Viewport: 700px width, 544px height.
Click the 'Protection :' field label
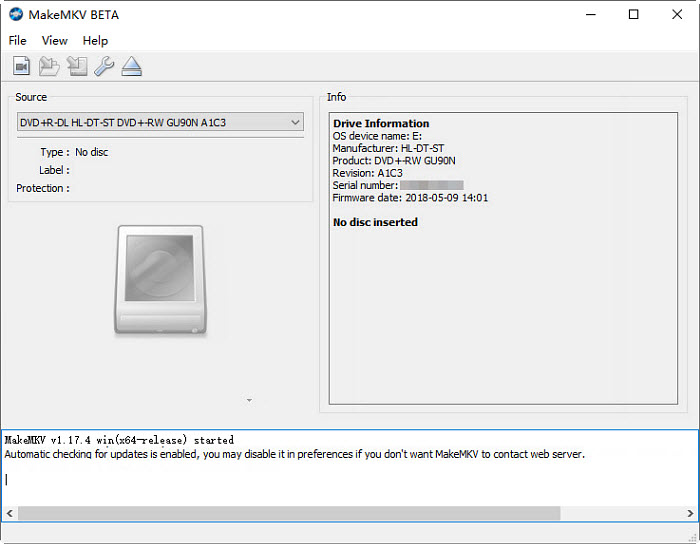[x=43, y=188]
